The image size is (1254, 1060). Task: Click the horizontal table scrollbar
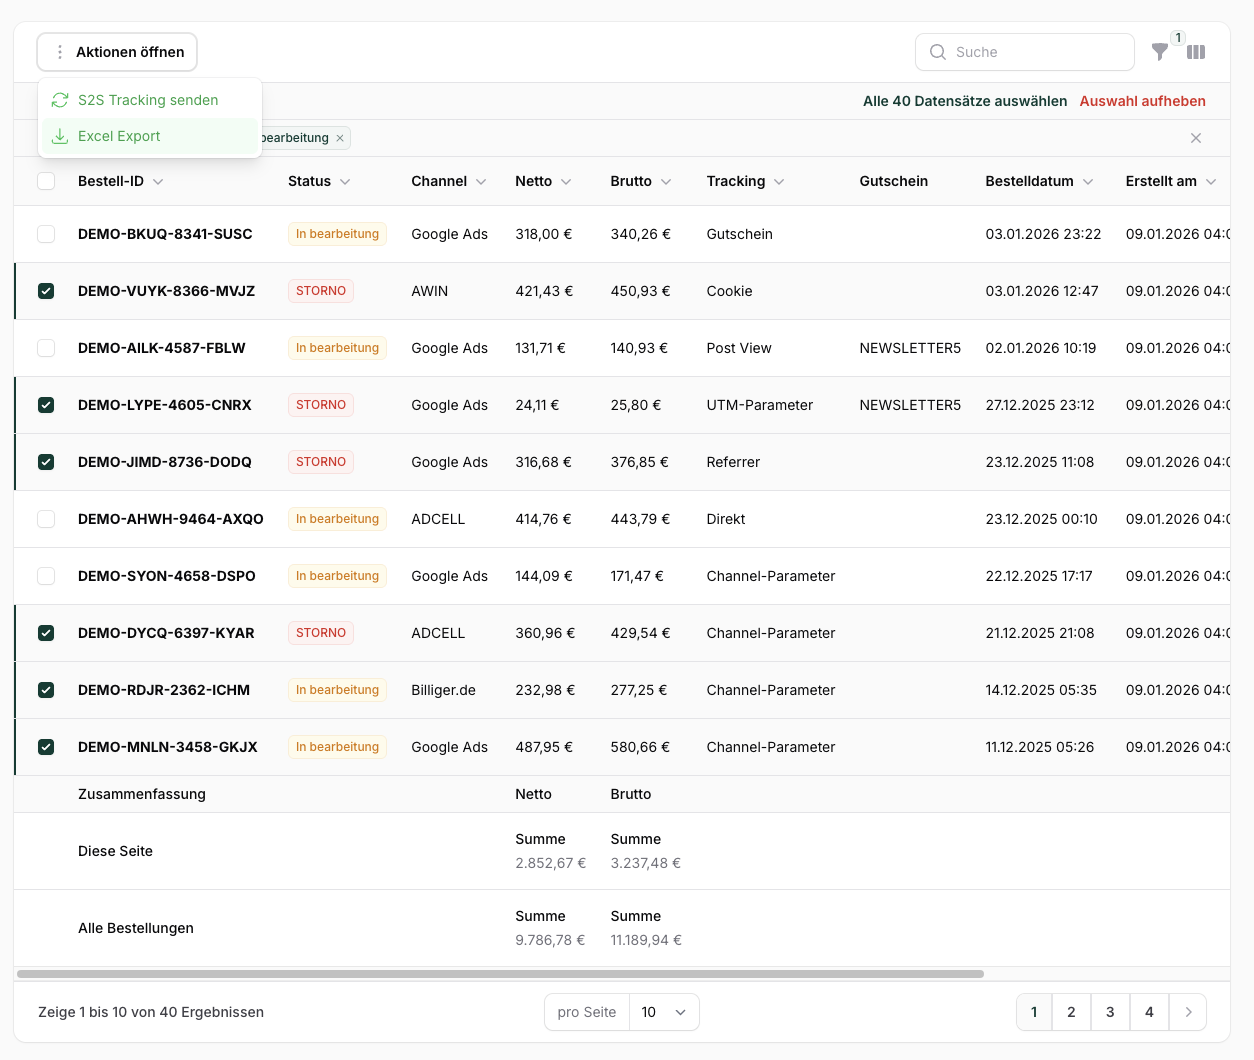[500, 974]
